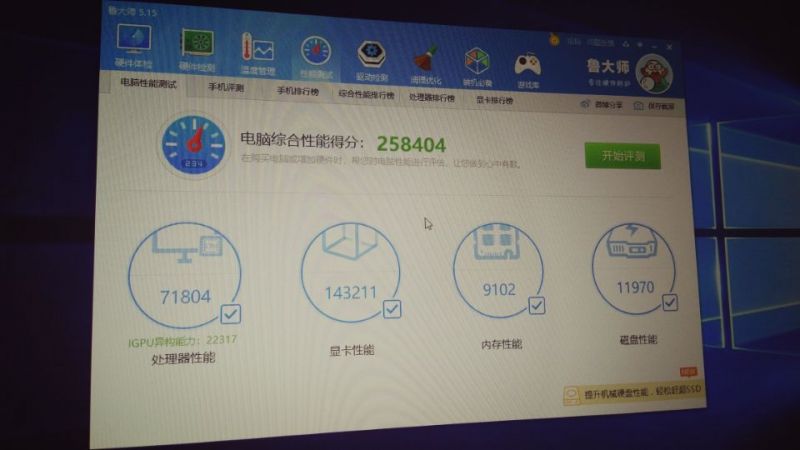Switch to the 手机评测 tab
Viewport: 800px width, 450px height.
[226, 87]
